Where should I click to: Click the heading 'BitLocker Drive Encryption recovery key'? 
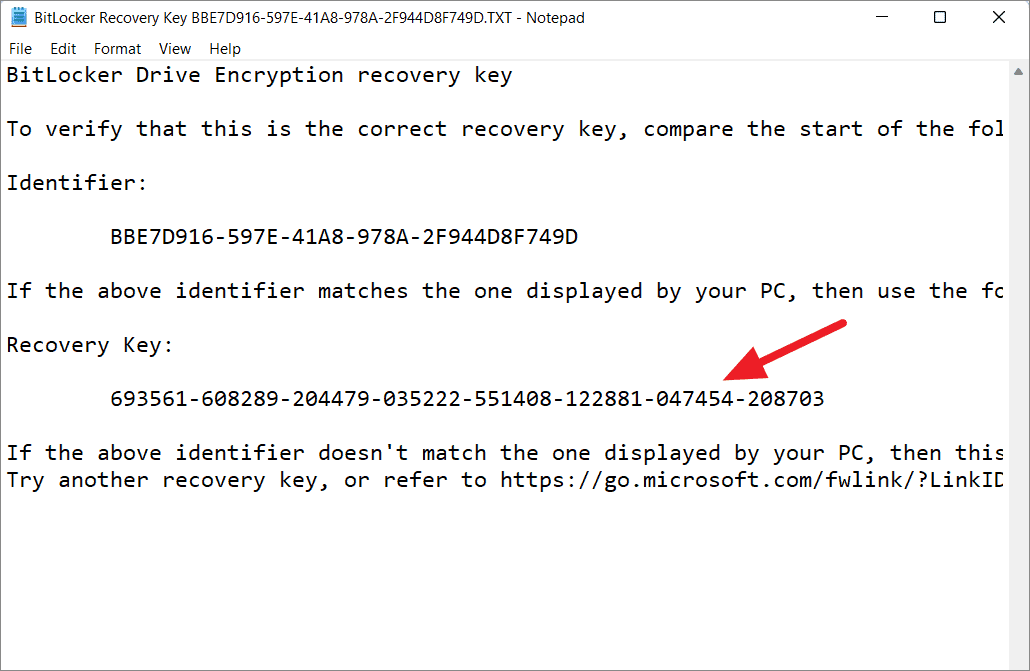[x=259, y=76]
